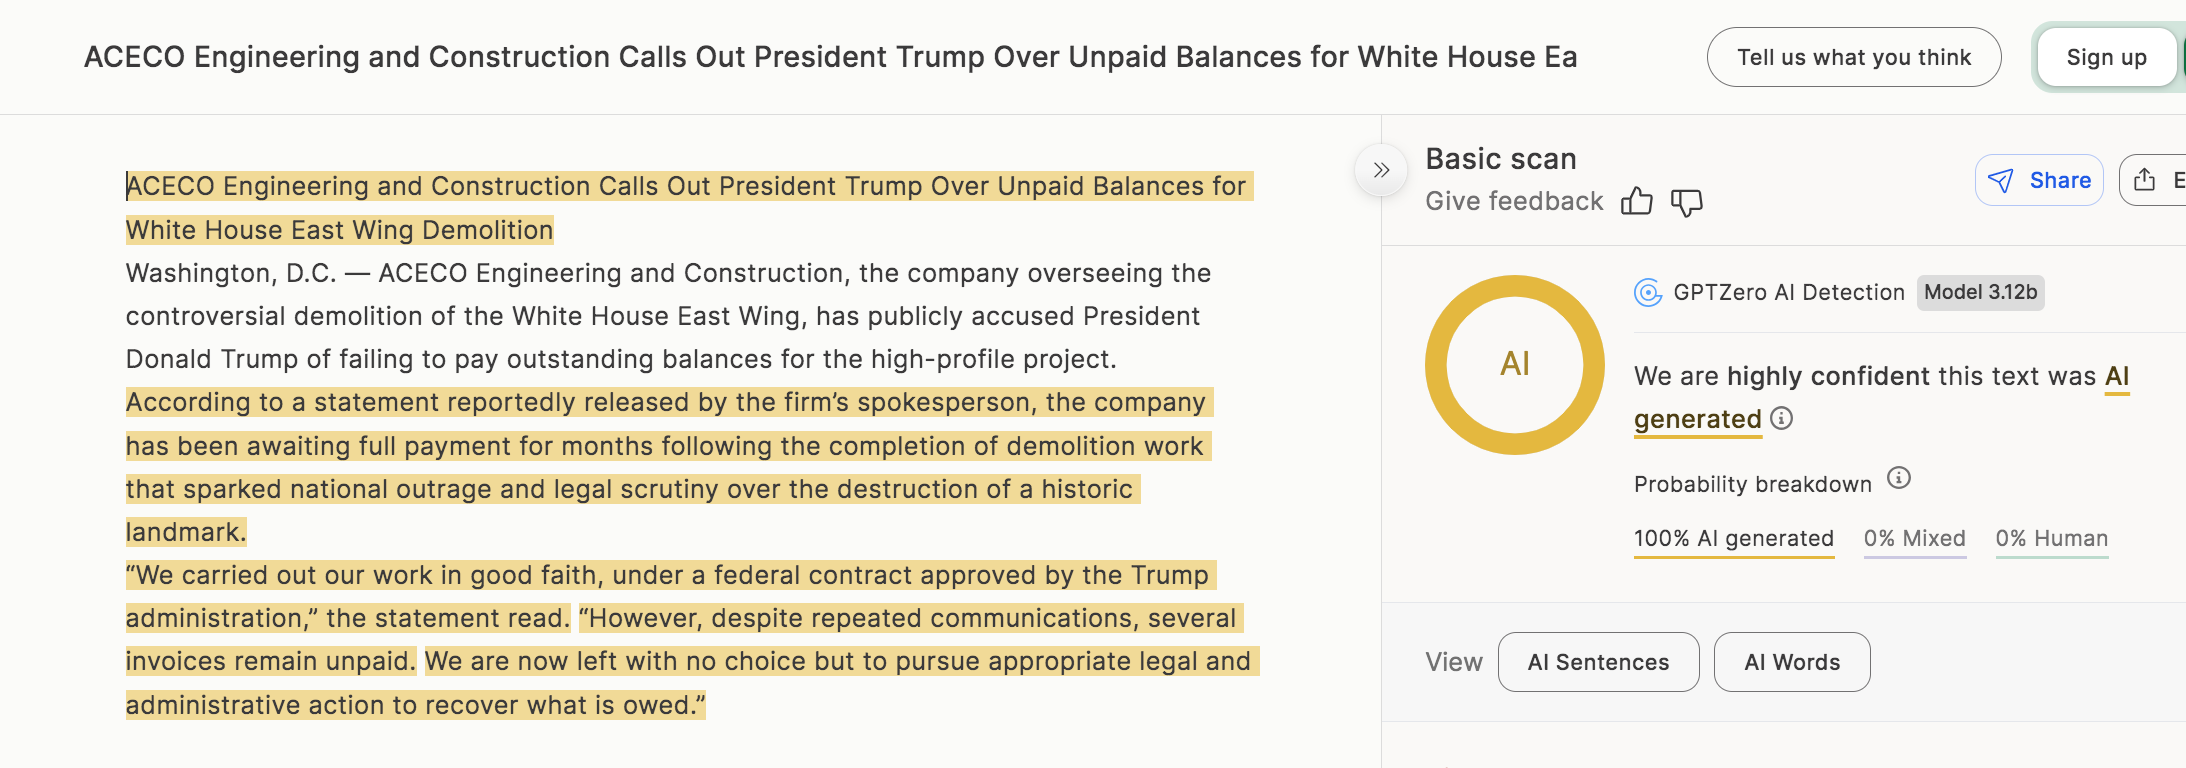The width and height of the screenshot is (2186, 768).
Task: Click the Sign up button
Action: point(2106,57)
